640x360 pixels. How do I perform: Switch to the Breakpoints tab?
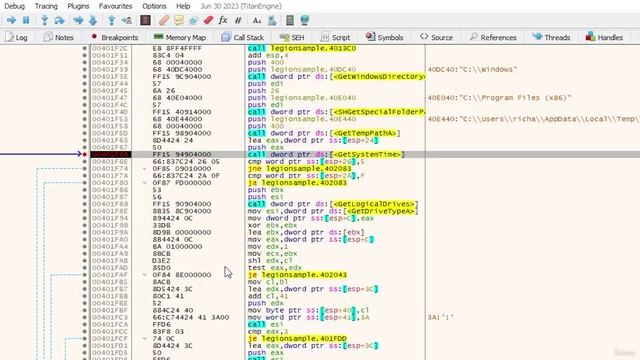(x=115, y=37)
